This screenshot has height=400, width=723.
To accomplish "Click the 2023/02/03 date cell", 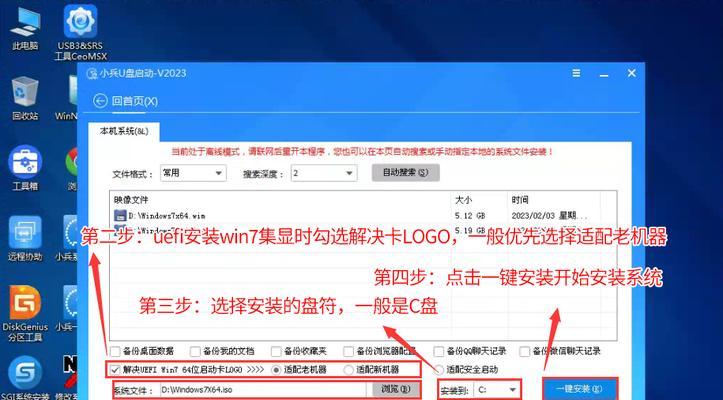I will [549, 215].
